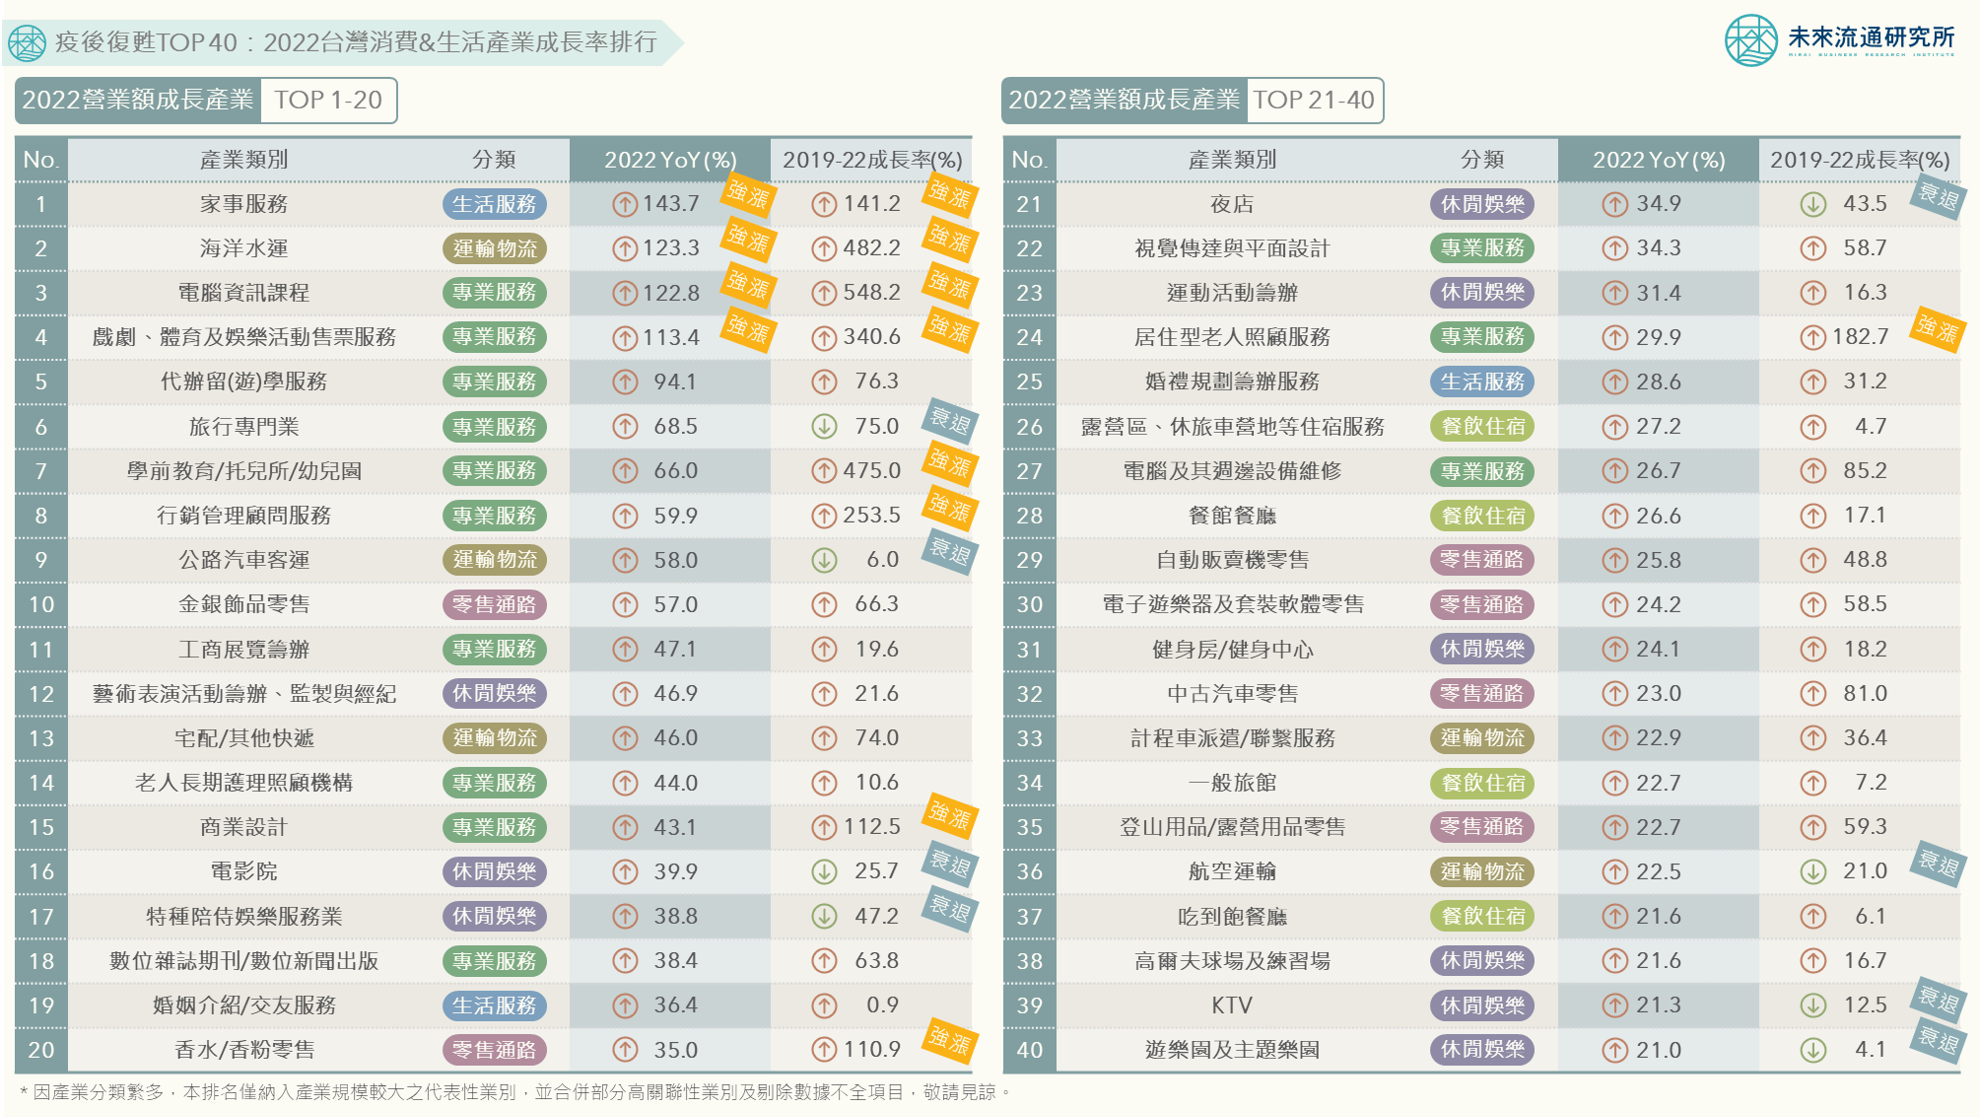Click the up arrow beside 海洋水運 482.2
Screen dimensions: 1980x1117
[x=824, y=249]
